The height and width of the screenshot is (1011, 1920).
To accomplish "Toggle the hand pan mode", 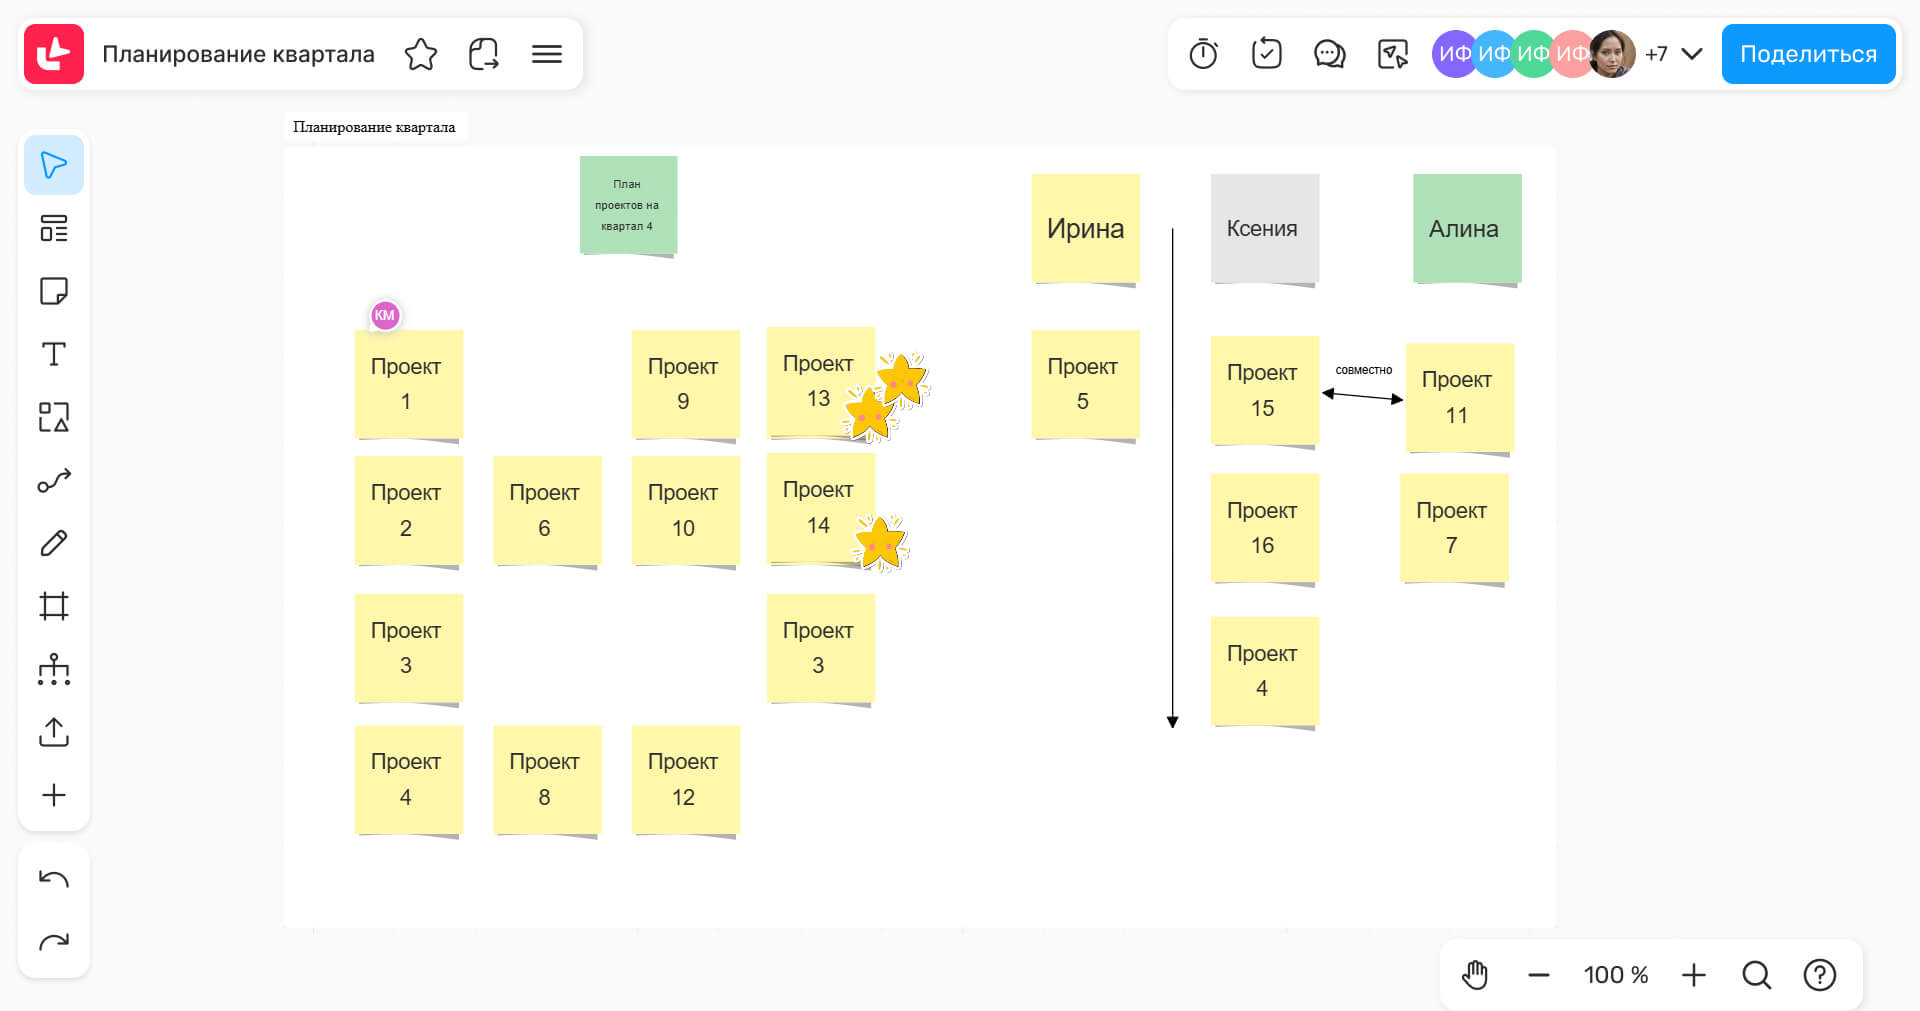I will pos(1475,975).
